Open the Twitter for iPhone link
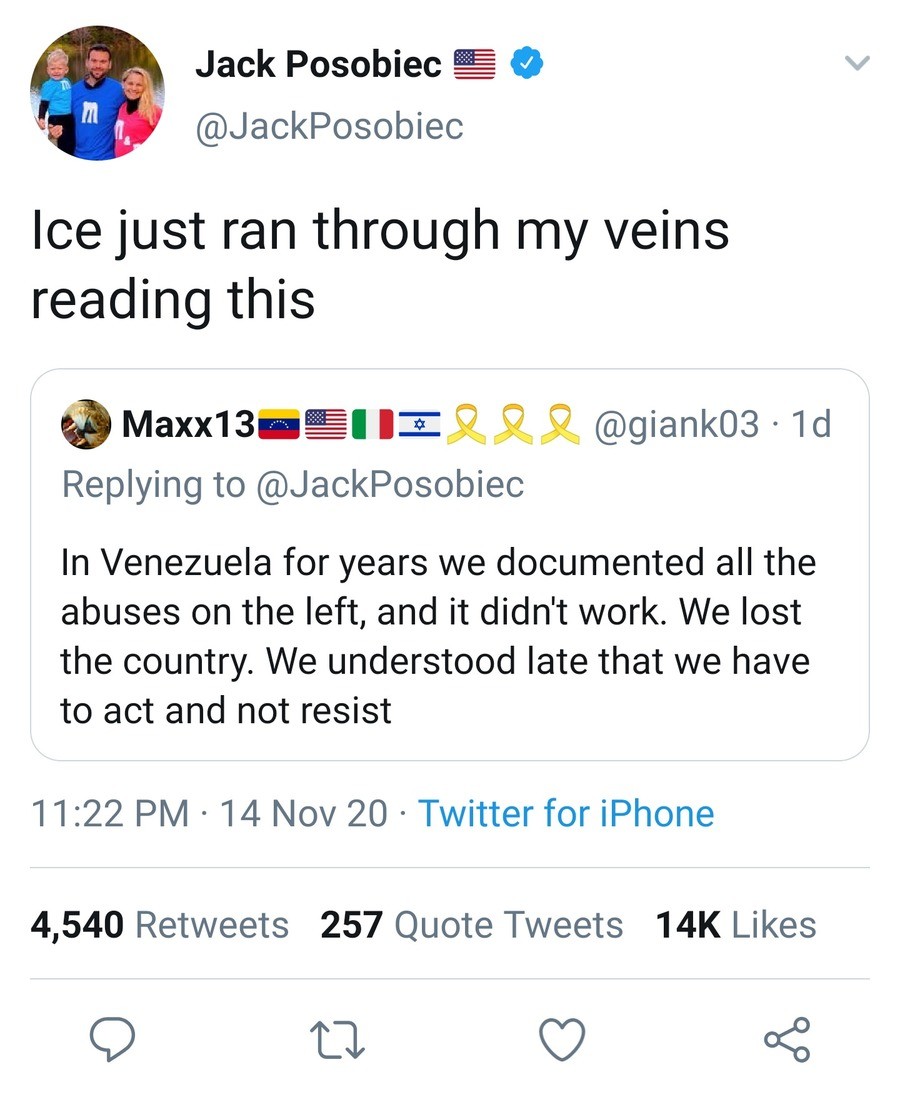 point(566,813)
